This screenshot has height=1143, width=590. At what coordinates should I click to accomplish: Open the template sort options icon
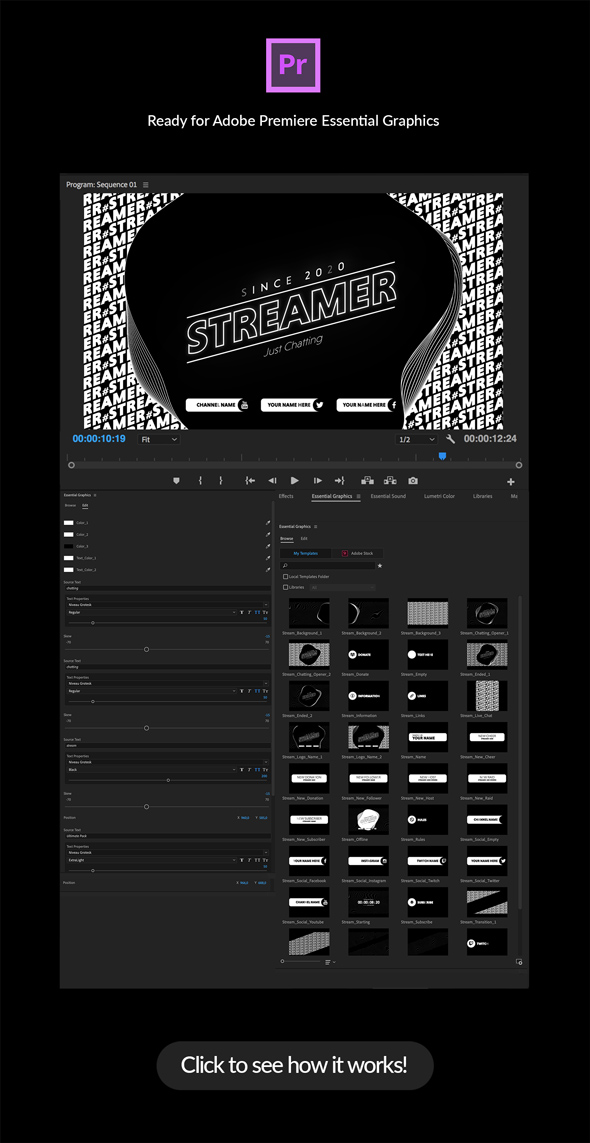coord(330,962)
